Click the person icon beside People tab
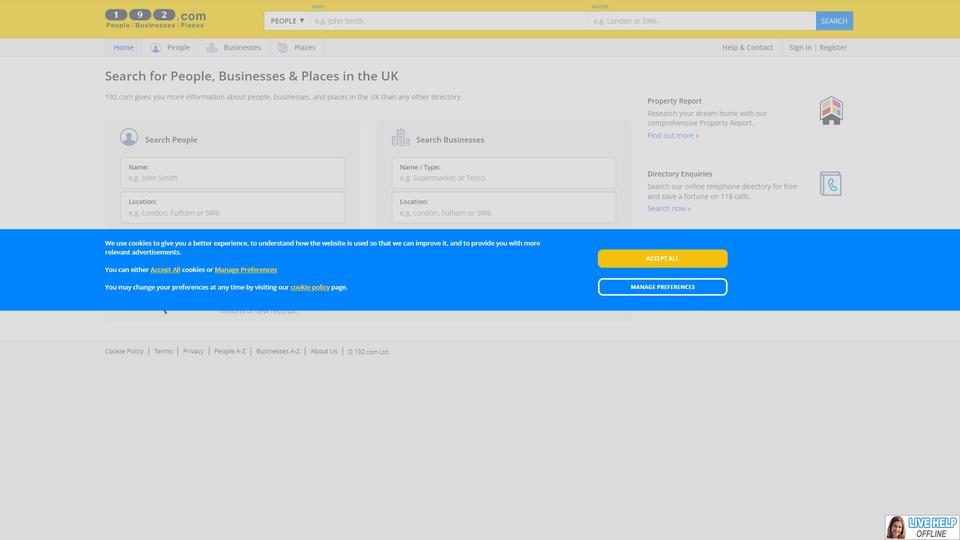Viewport: 960px width, 540px height. coord(156,47)
